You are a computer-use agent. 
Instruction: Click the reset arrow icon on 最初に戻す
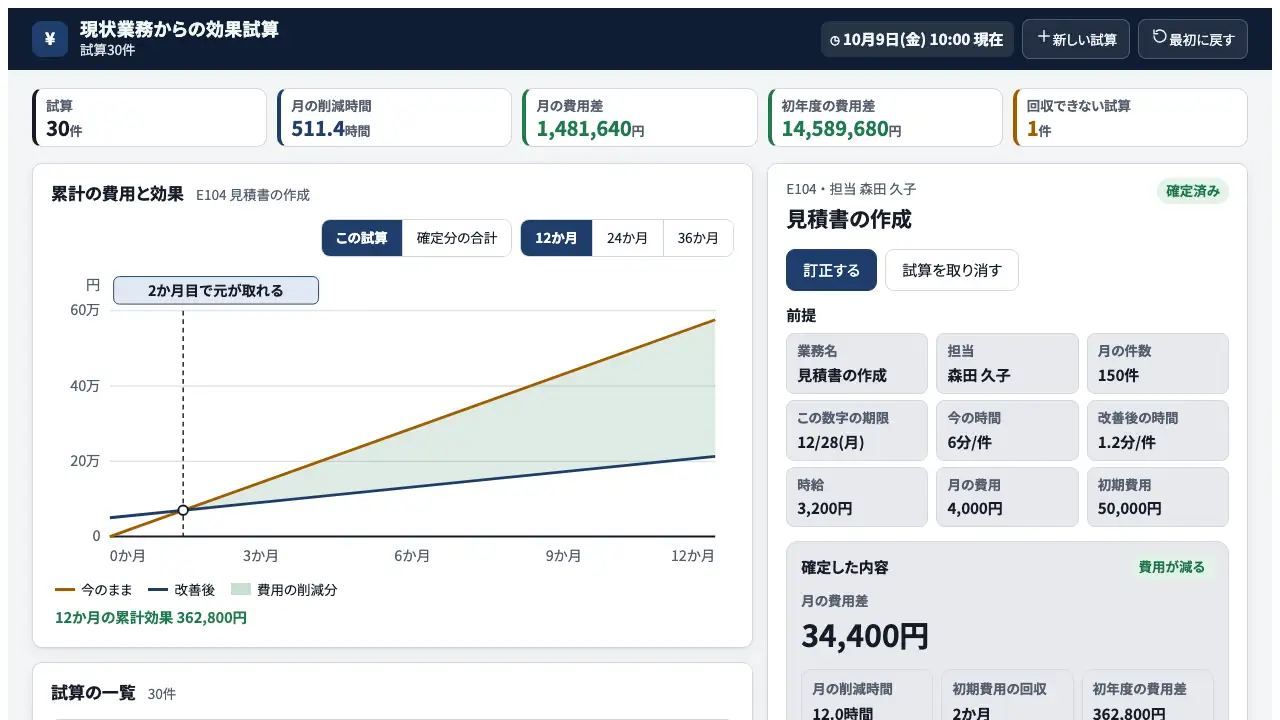[1160, 38]
